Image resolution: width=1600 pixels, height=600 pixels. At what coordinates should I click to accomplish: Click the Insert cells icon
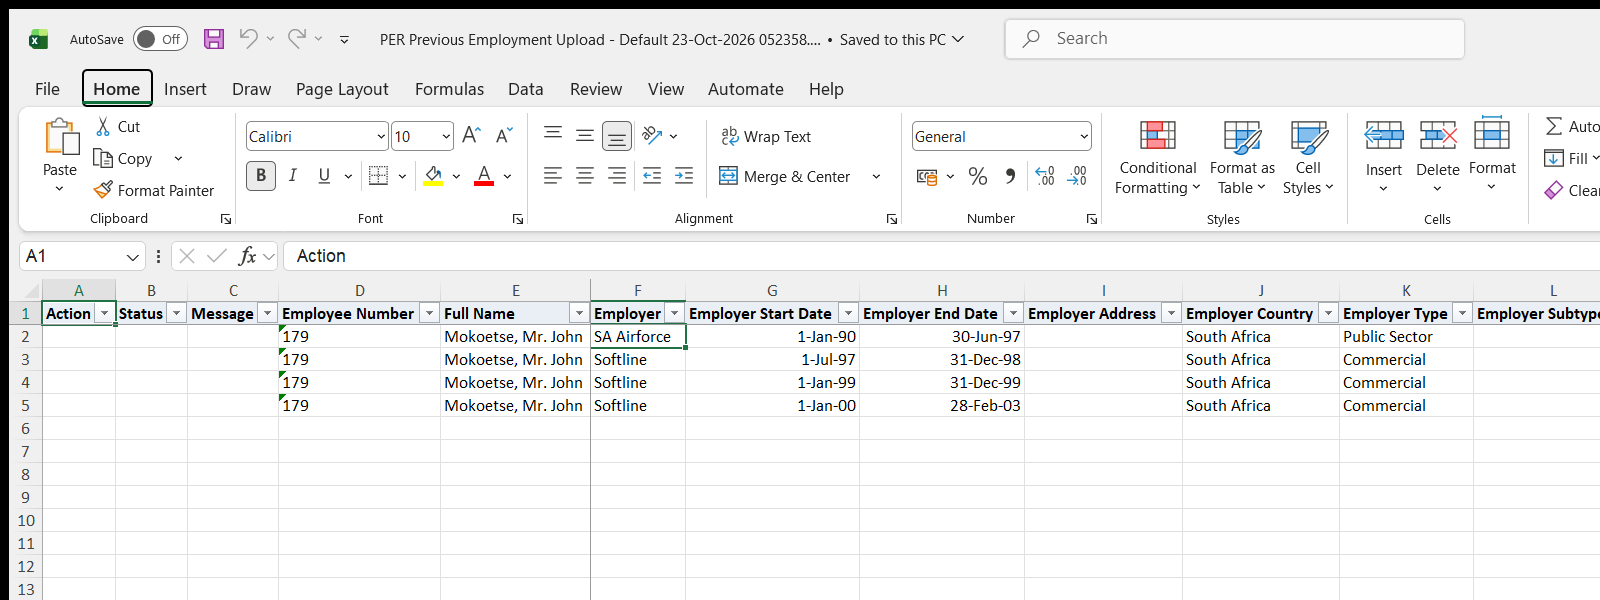tap(1384, 135)
